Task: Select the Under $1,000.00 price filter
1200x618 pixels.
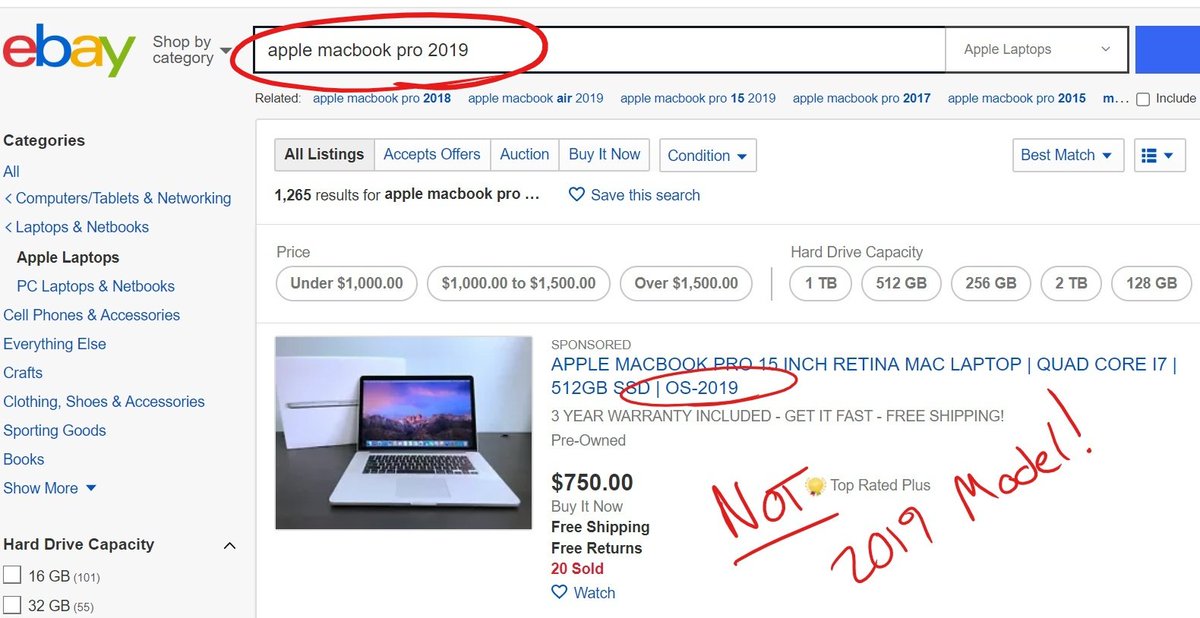Action: tap(347, 283)
